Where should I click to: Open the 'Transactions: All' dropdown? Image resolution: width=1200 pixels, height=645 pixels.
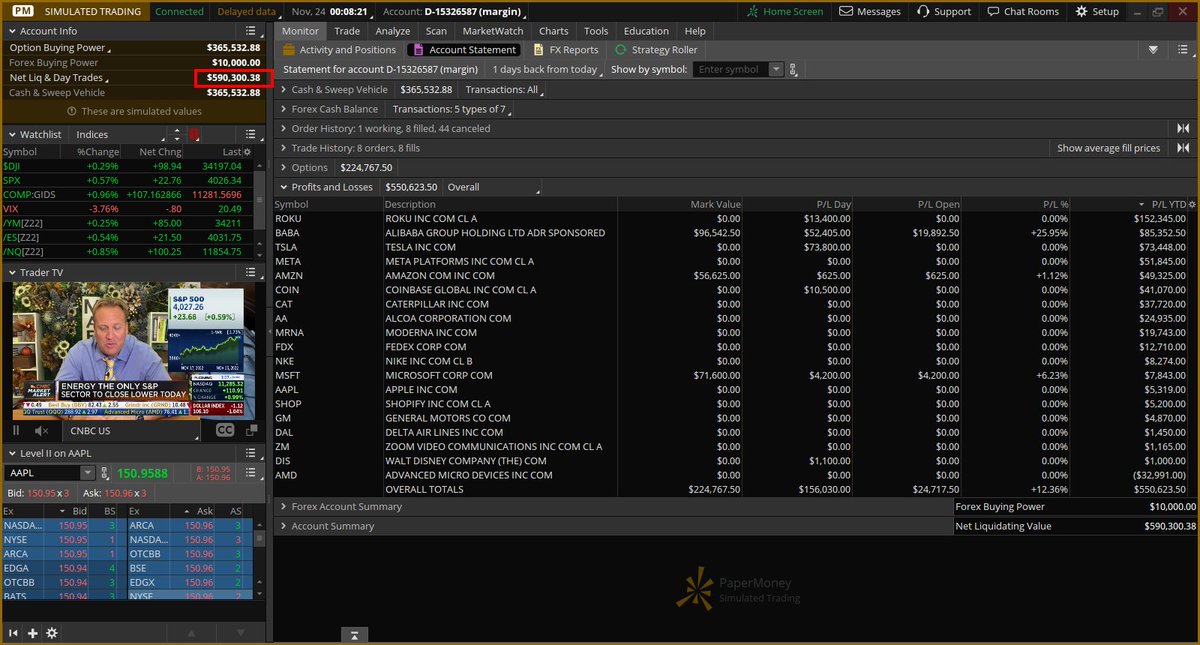tap(506, 89)
